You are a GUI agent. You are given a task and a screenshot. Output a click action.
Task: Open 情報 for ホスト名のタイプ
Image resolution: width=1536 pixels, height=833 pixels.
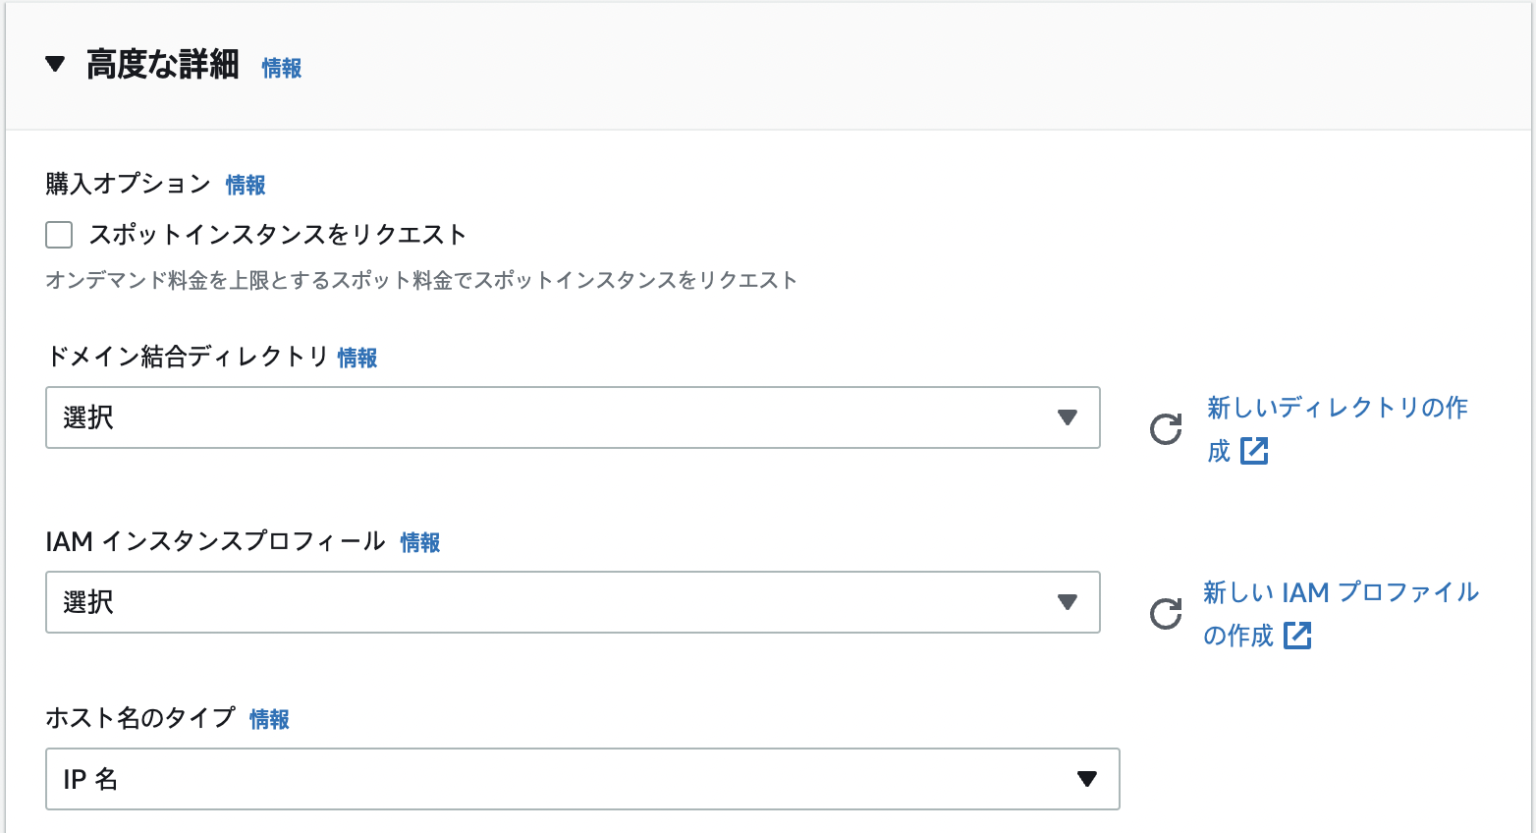point(266,718)
